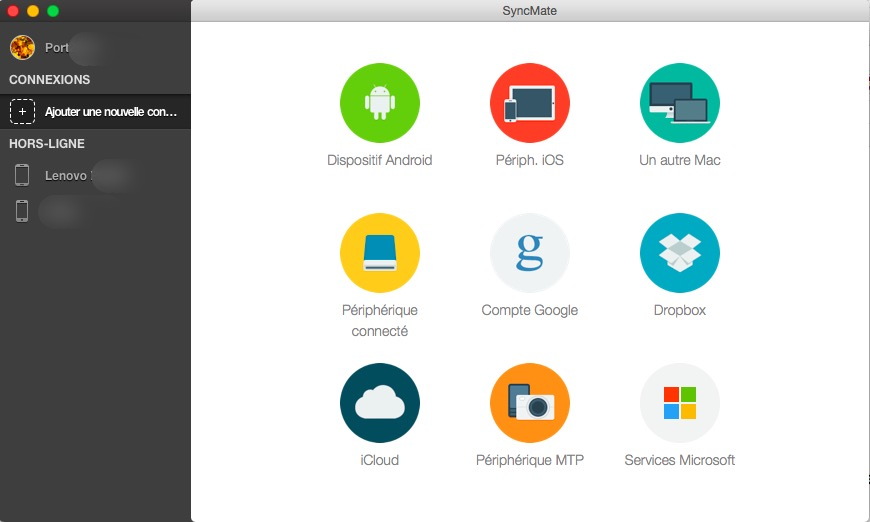
Task: Open the Services Microsoft icon
Action: [679, 403]
